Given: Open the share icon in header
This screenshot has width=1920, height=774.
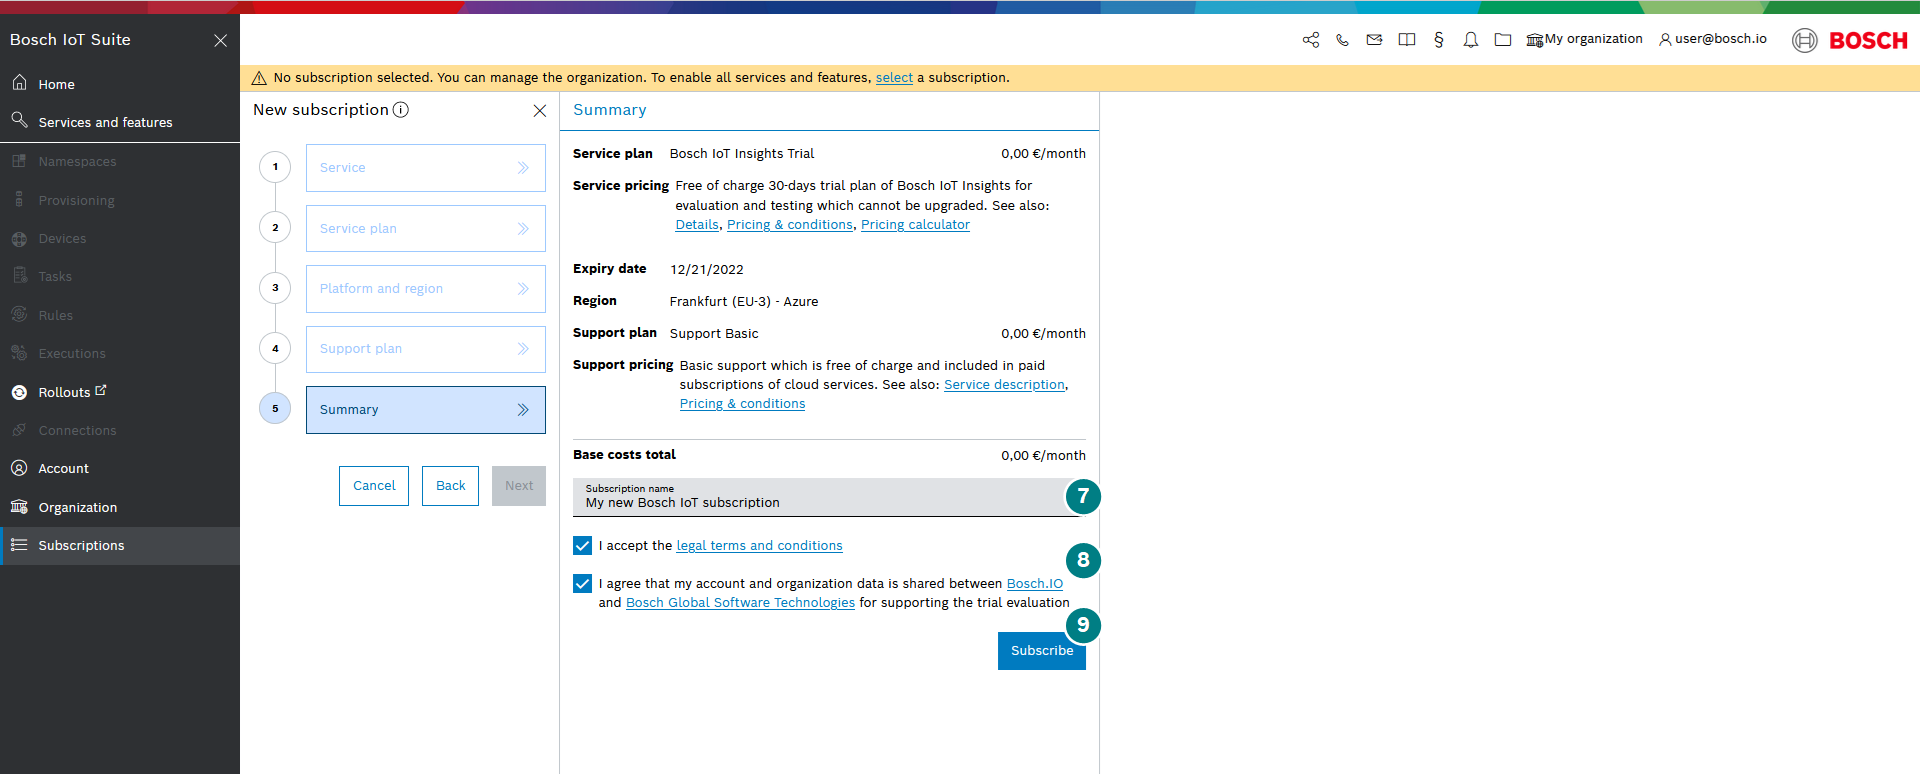Looking at the screenshot, I should (1310, 40).
